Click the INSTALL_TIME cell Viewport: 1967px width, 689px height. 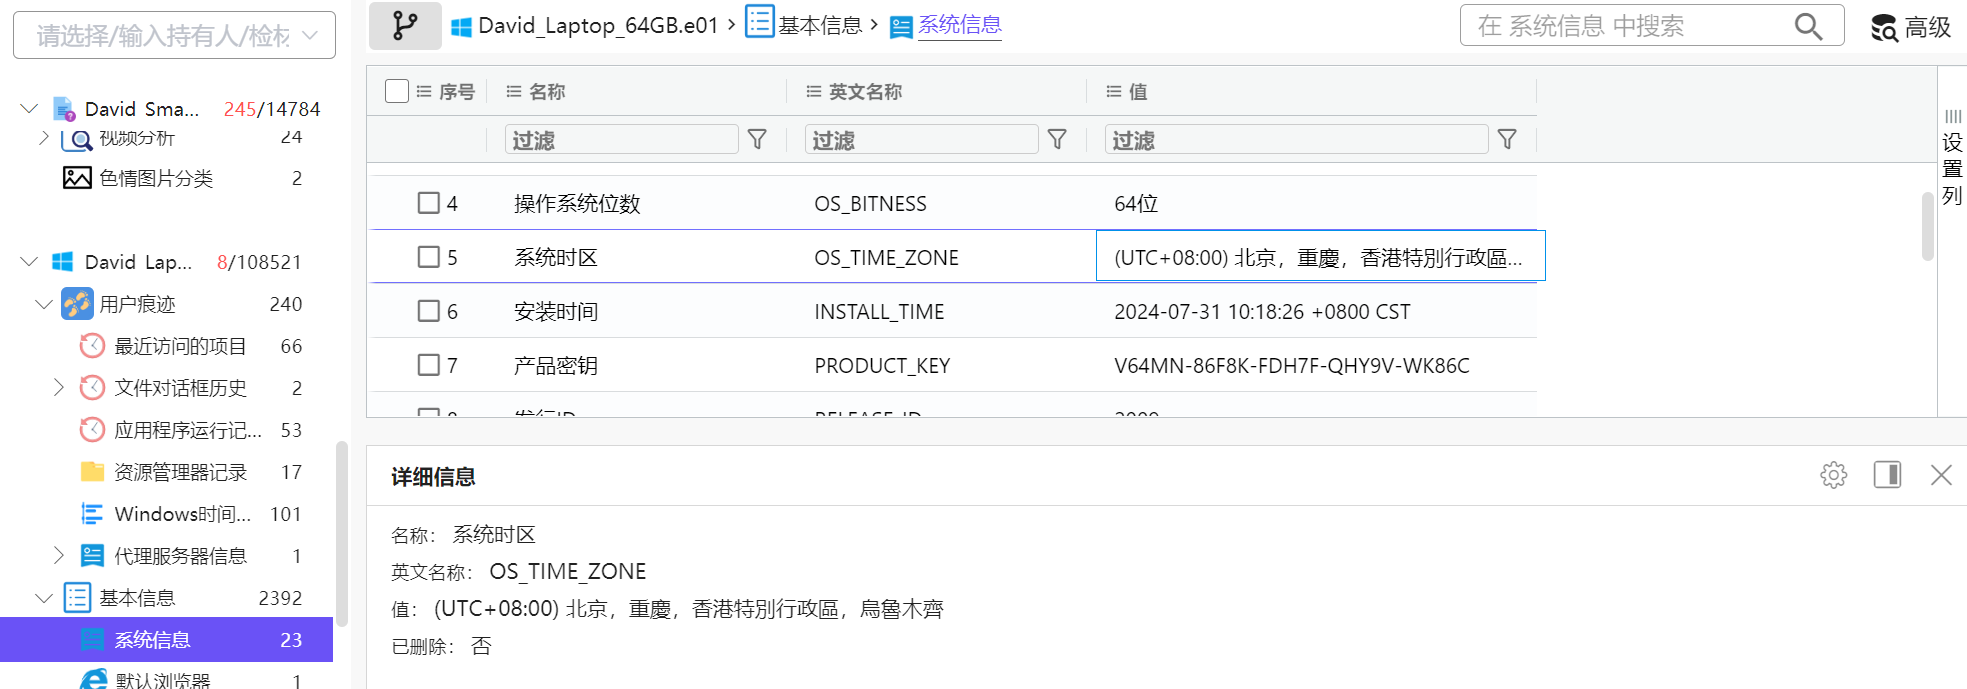coord(879,312)
